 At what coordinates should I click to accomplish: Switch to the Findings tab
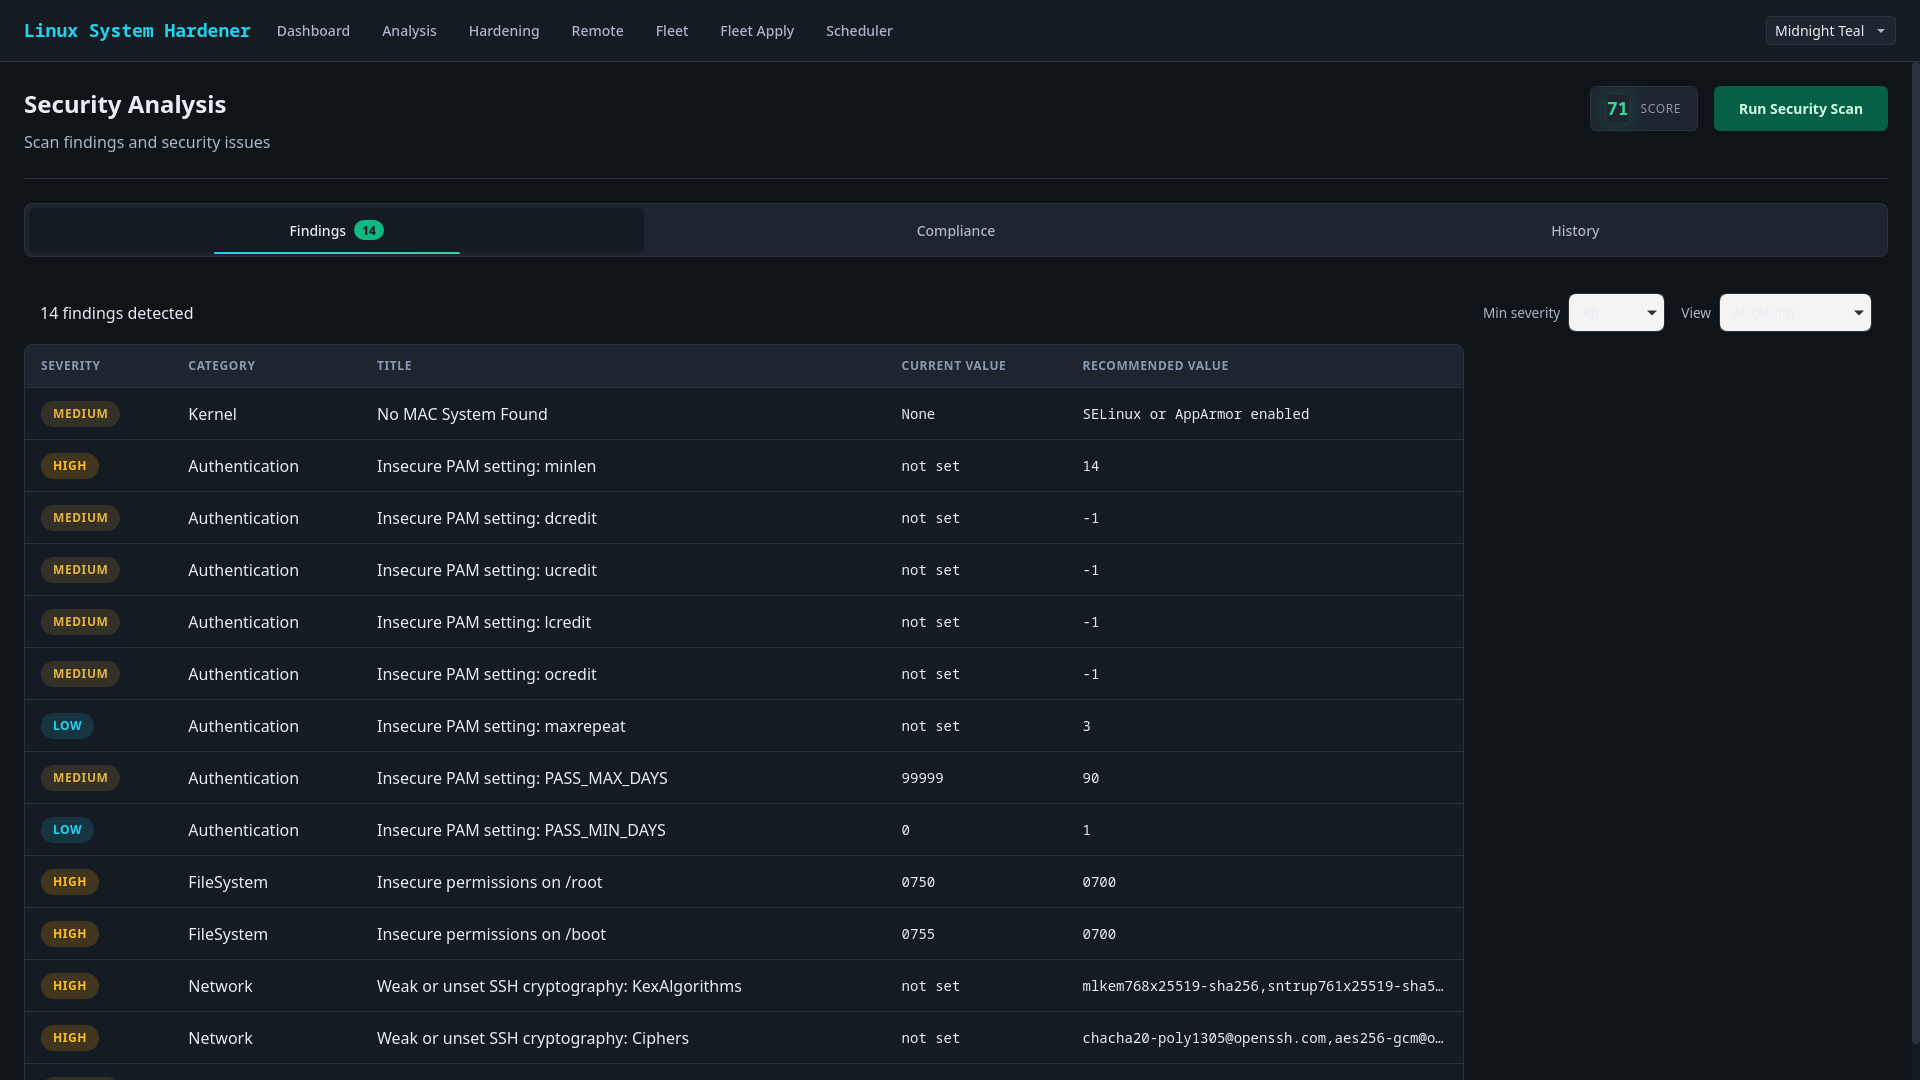[x=336, y=231]
